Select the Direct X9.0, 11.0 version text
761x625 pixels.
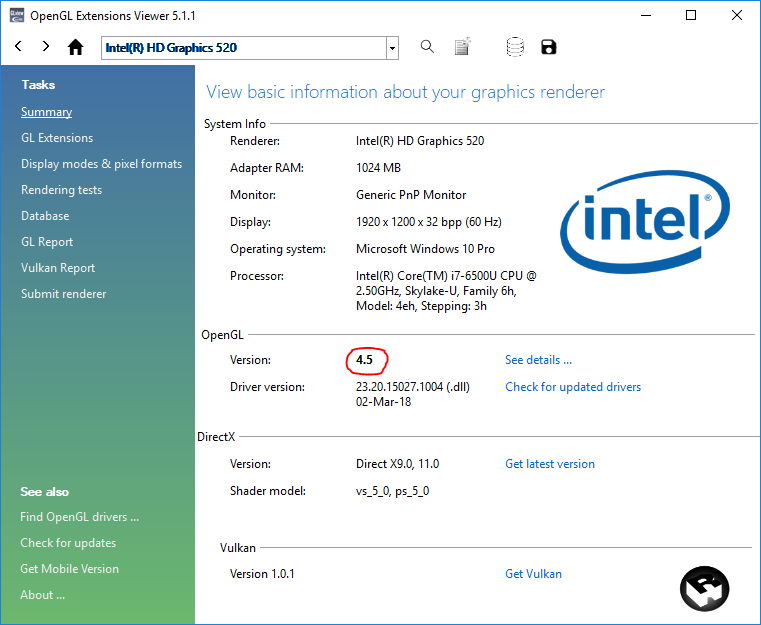(x=397, y=464)
